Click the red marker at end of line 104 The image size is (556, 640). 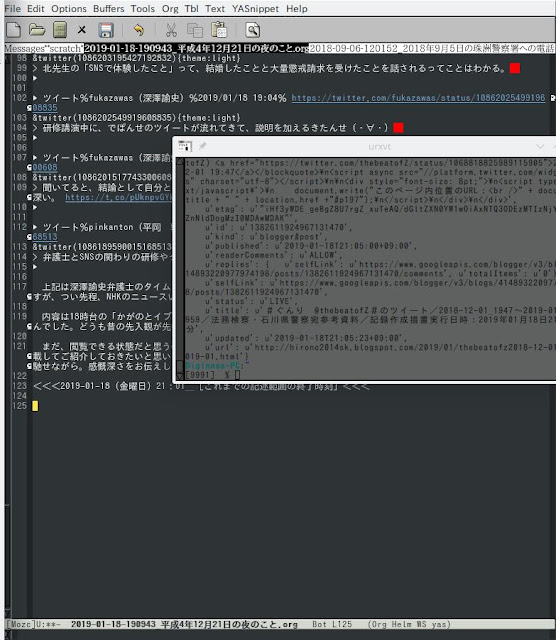(398, 128)
